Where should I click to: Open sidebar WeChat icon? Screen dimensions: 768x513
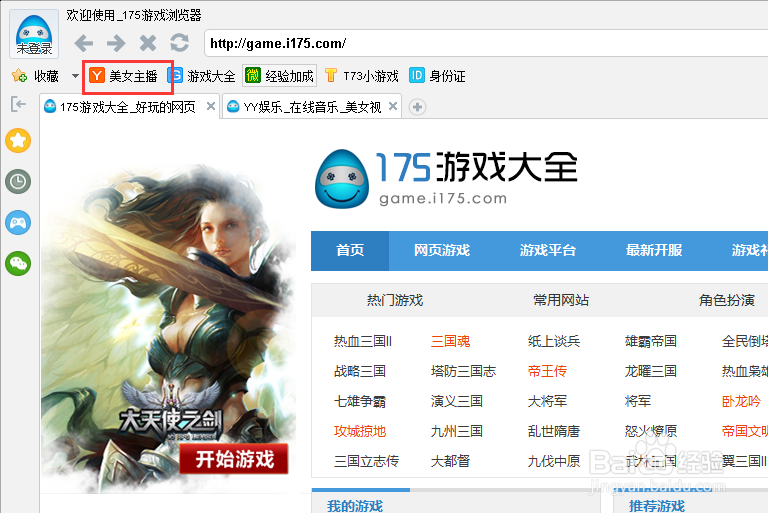pos(18,264)
